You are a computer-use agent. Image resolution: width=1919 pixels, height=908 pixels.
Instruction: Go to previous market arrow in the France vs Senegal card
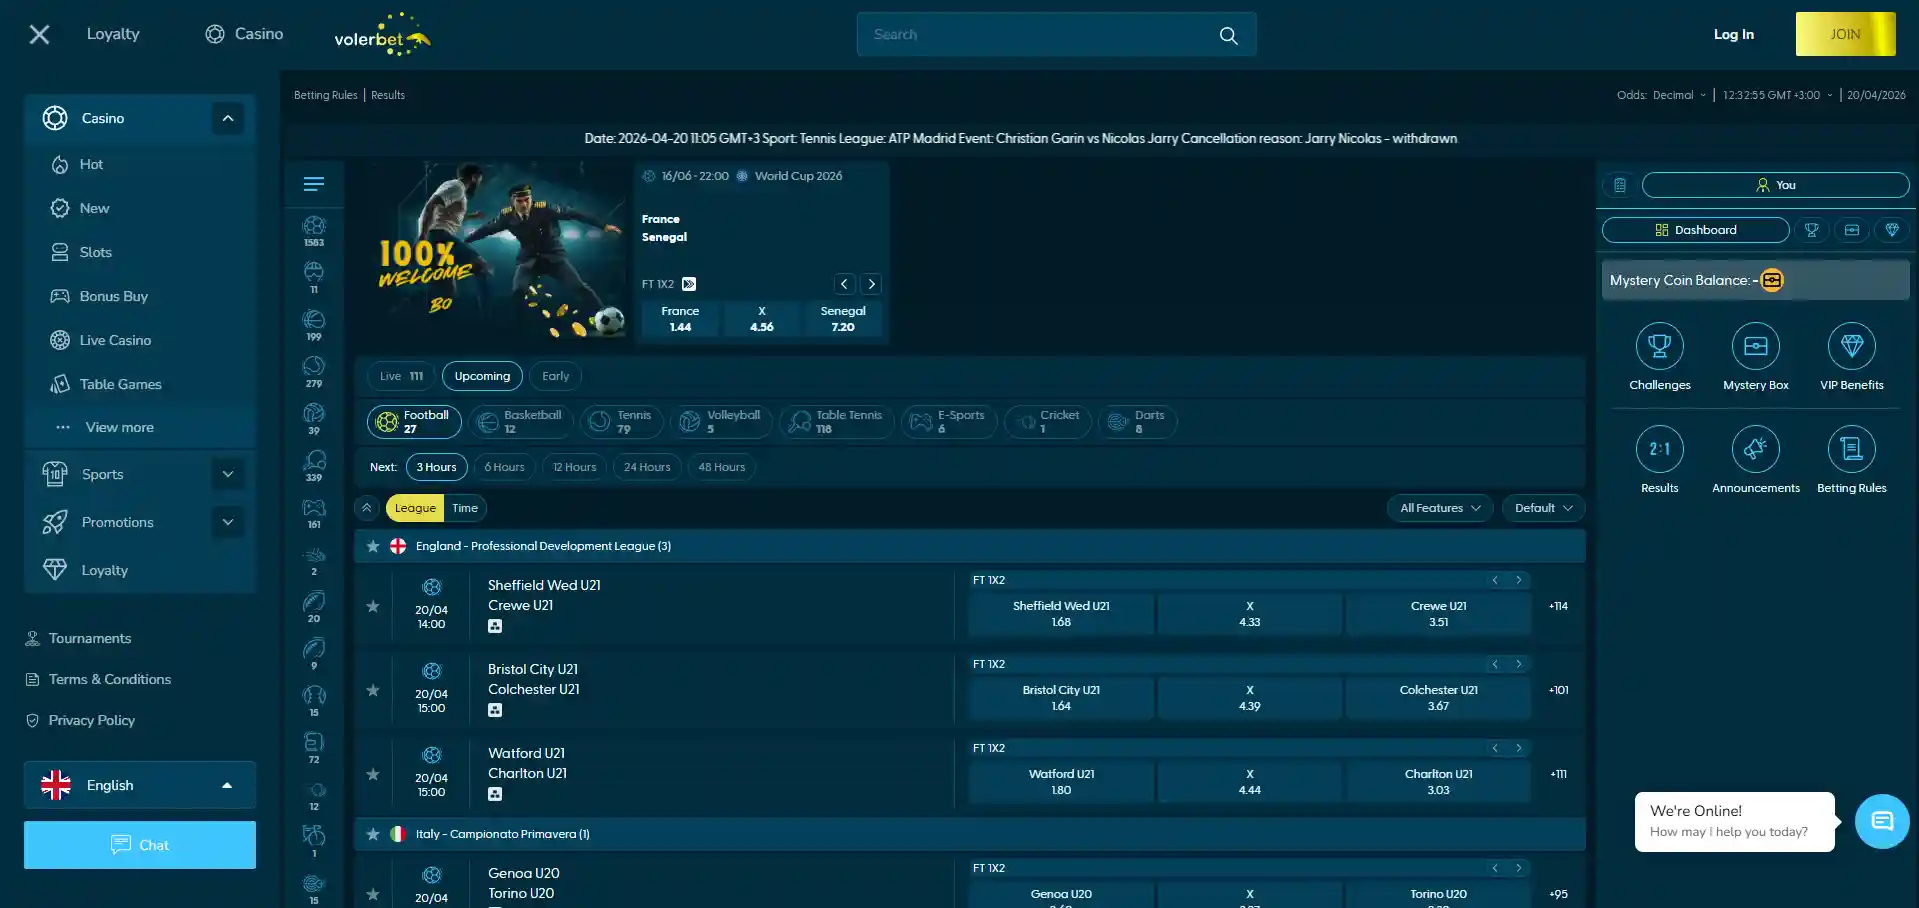[x=844, y=284]
